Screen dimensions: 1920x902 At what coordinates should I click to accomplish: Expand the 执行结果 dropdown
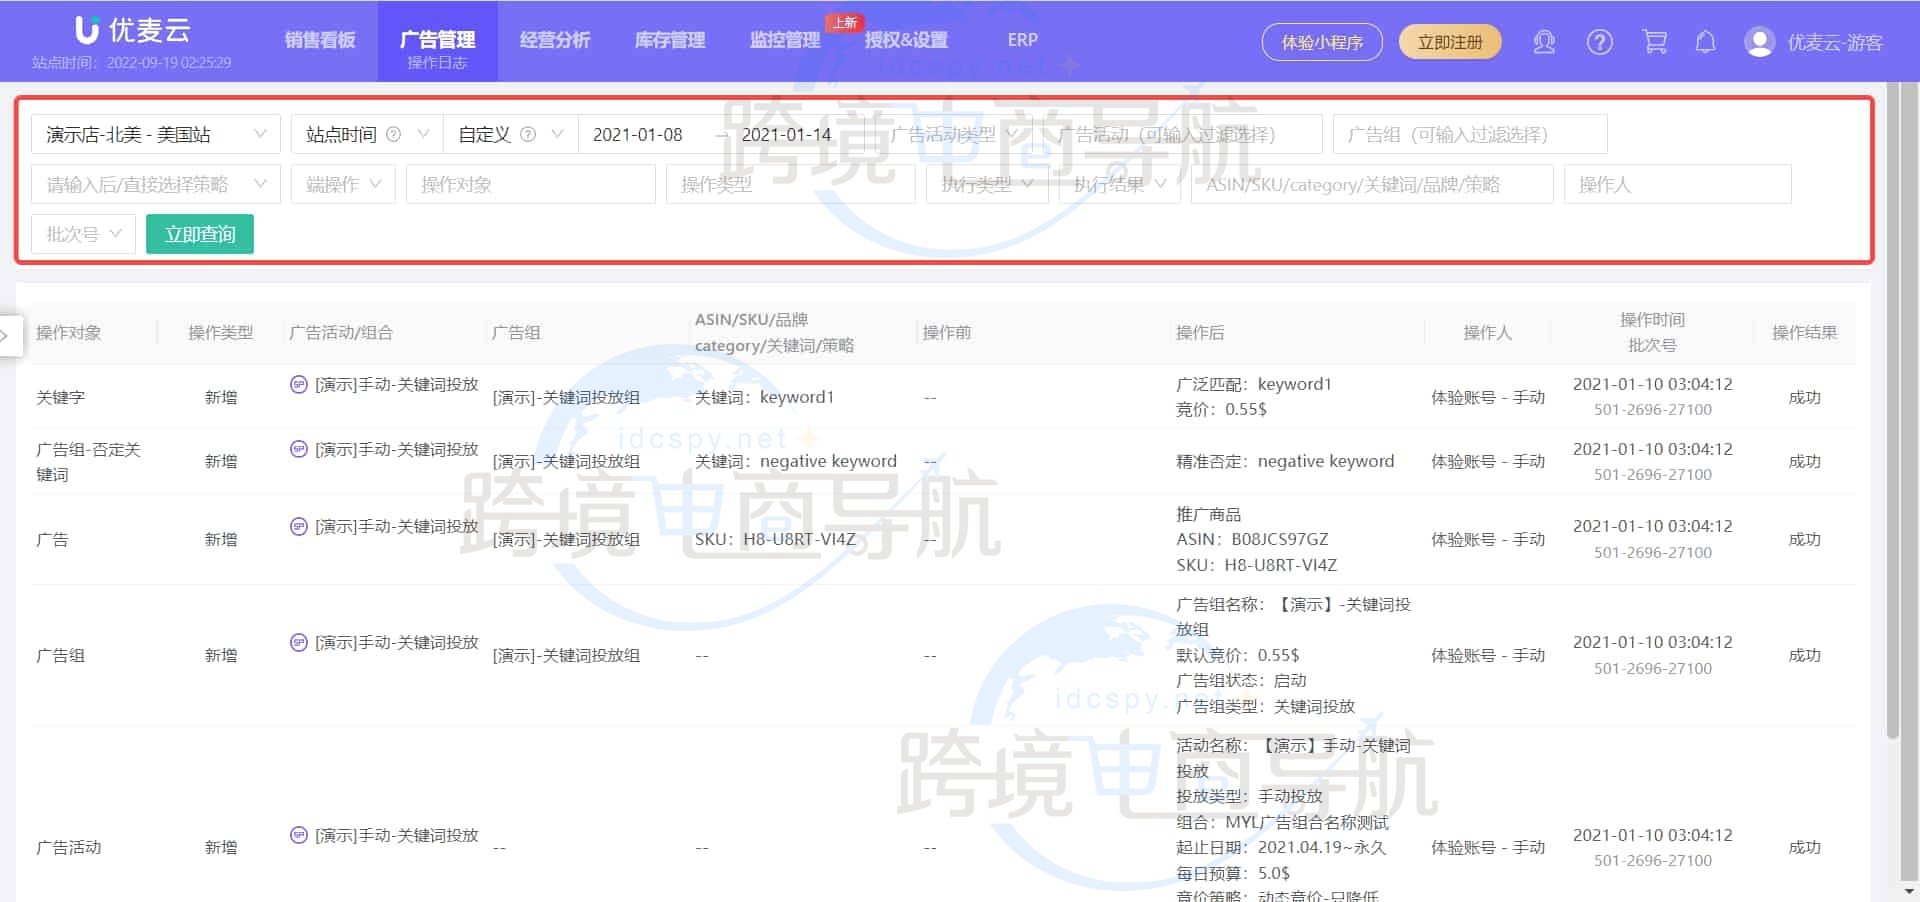coord(1119,184)
